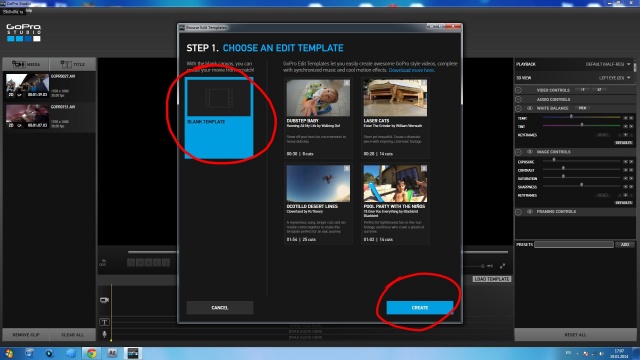
Task: Click the Exposure slider handle
Action: (x=554, y=160)
